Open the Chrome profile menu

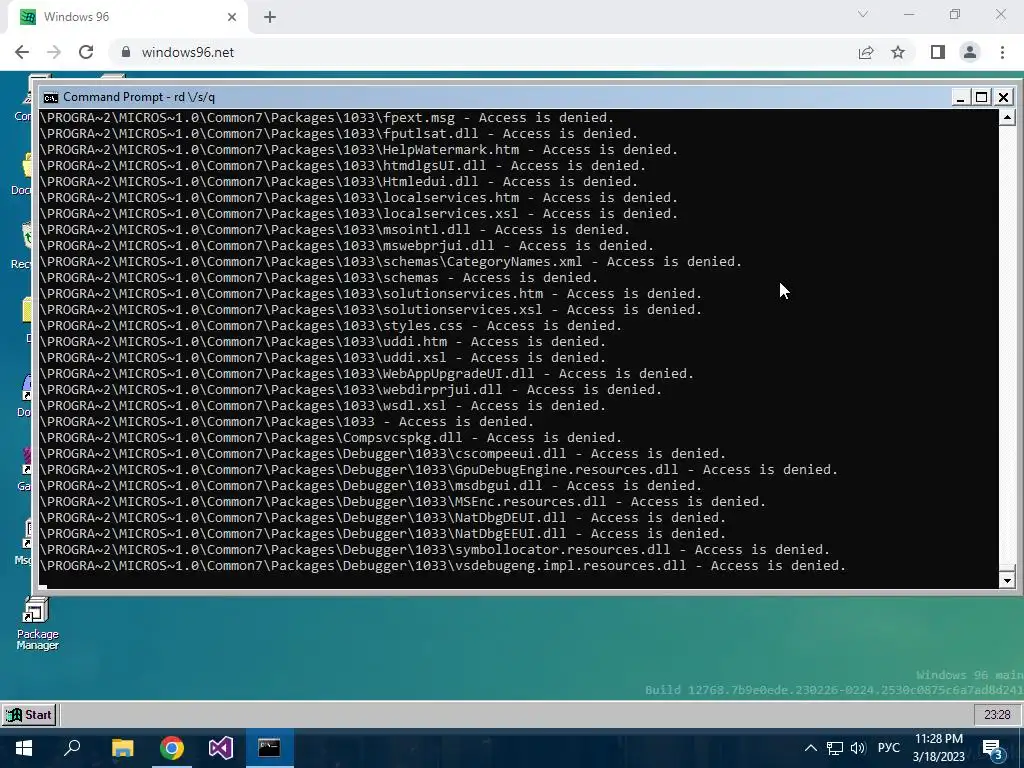click(970, 52)
